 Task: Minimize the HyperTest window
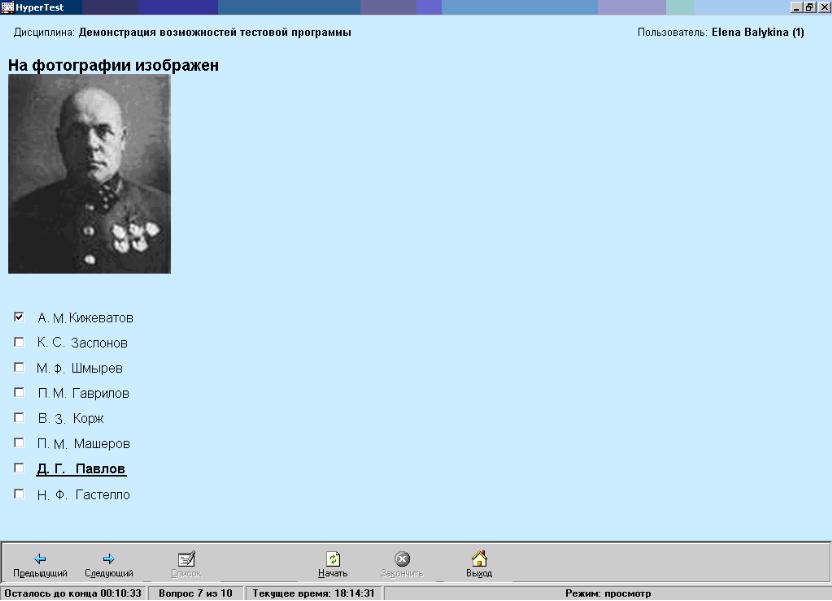point(796,7)
